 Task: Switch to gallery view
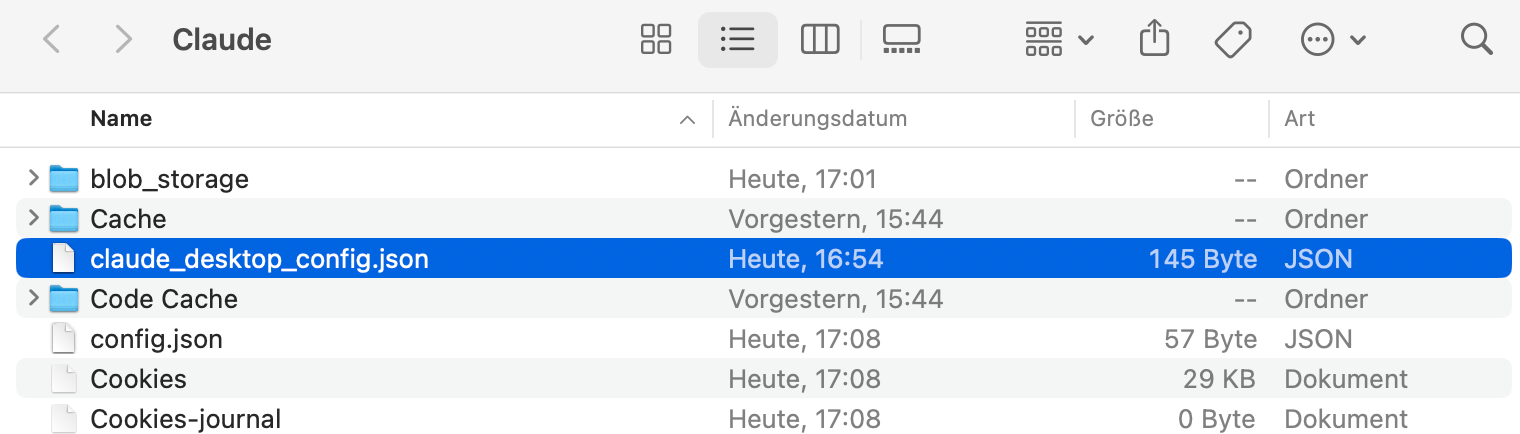(x=901, y=40)
